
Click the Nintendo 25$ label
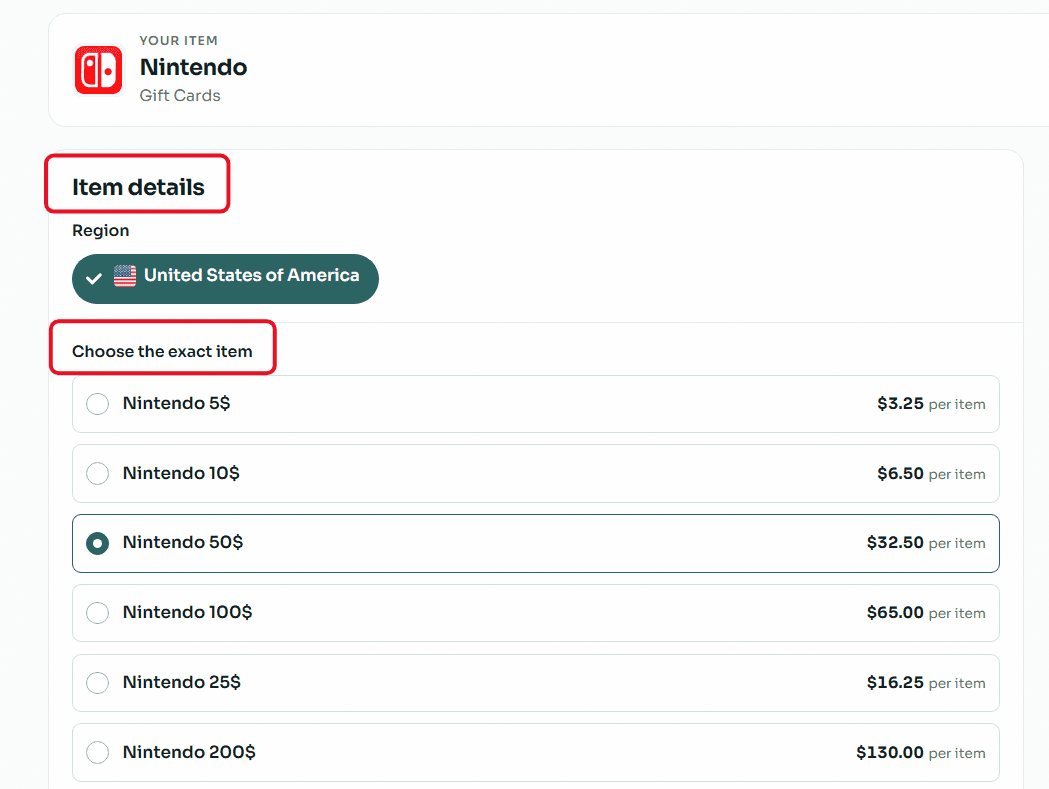182,682
